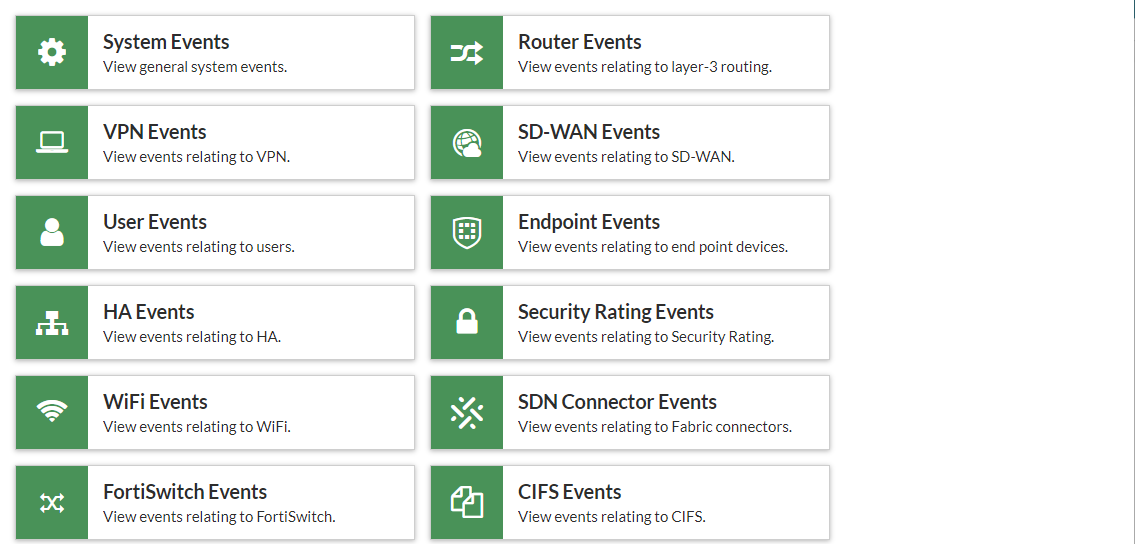Click the WiFi Events signal icon

pos(52,412)
